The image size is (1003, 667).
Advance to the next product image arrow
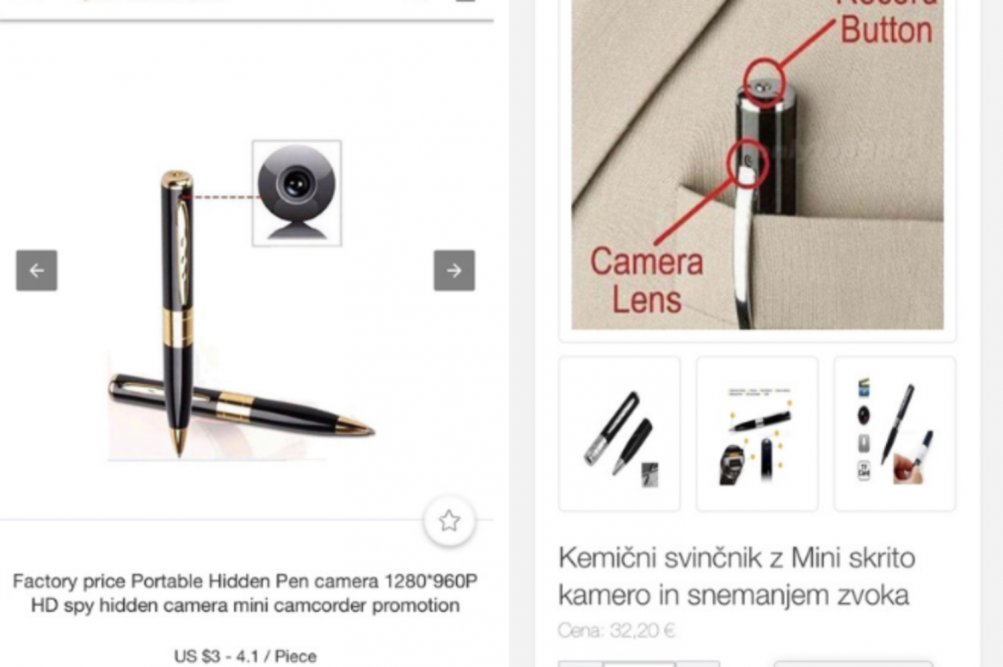pos(454,271)
